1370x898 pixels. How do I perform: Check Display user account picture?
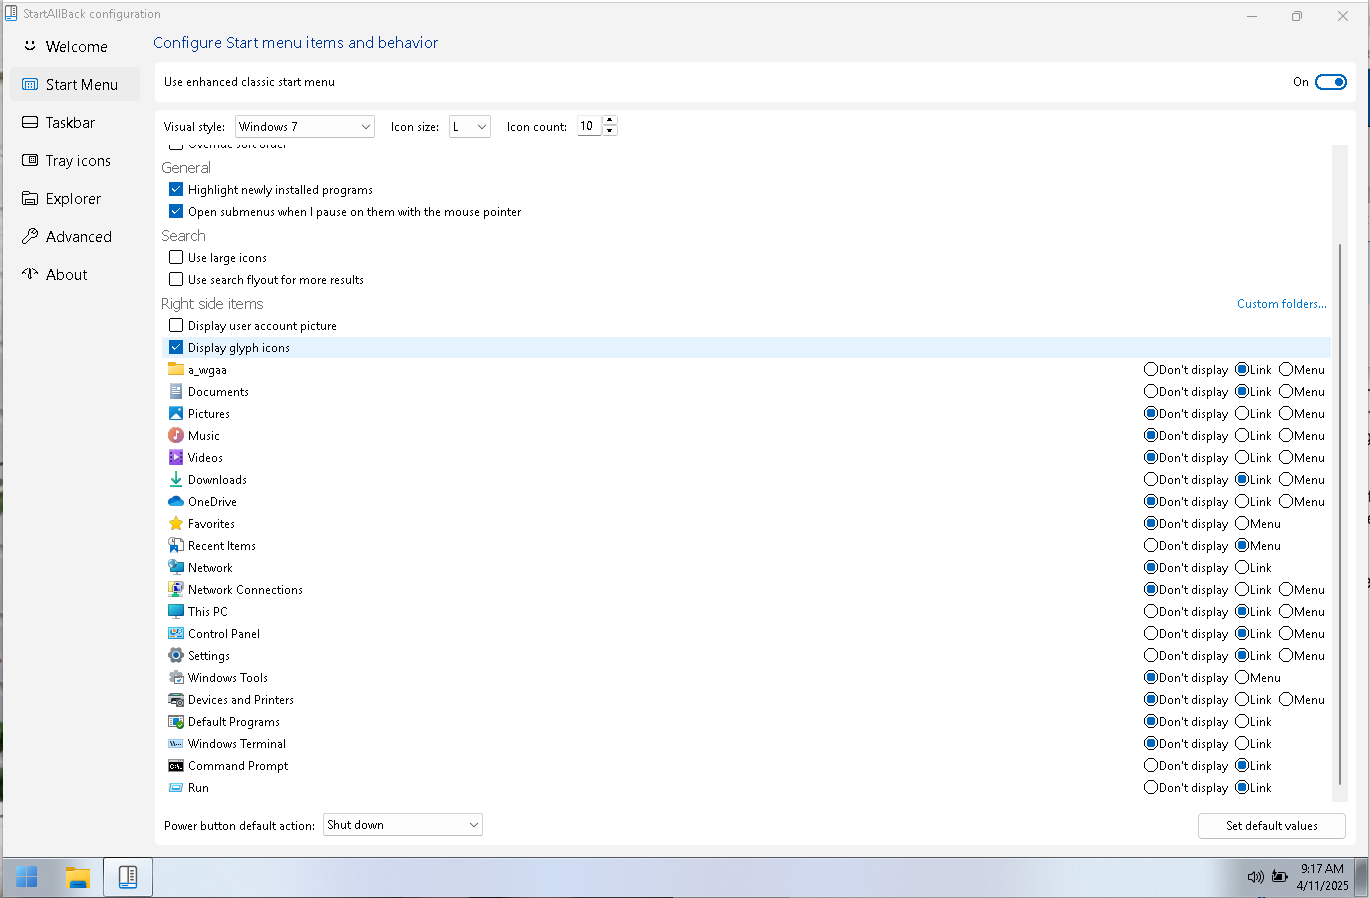pyautogui.click(x=176, y=325)
